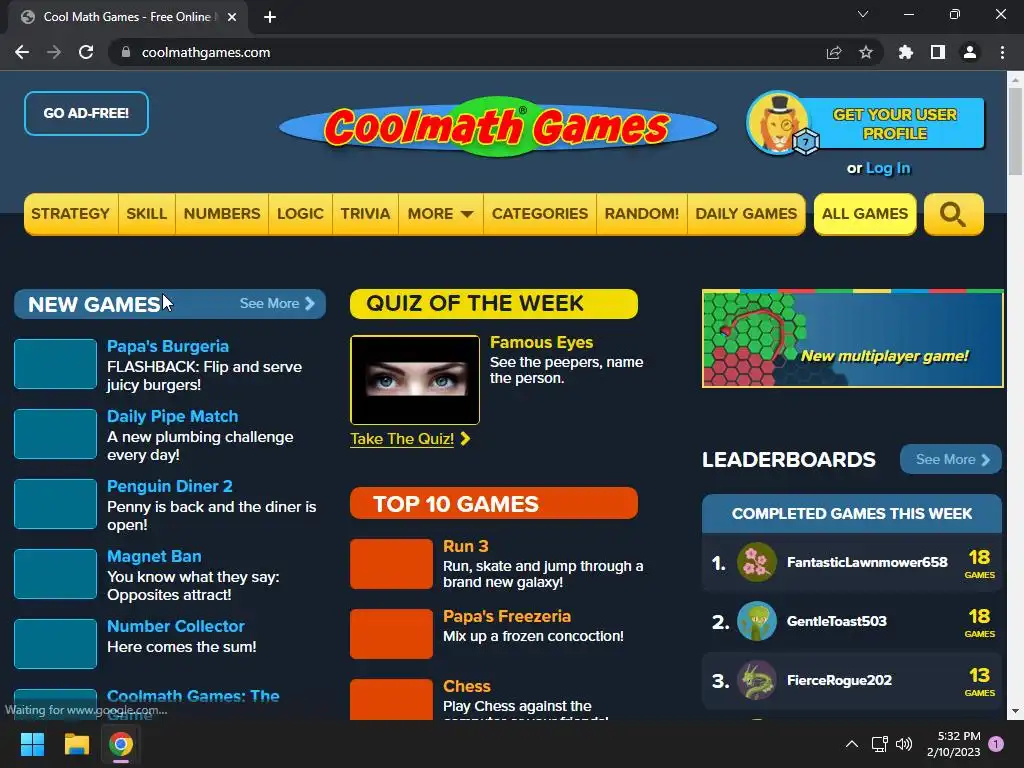
Task: Open the Famous Eyes quiz thumbnail
Action: (x=415, y=380)
